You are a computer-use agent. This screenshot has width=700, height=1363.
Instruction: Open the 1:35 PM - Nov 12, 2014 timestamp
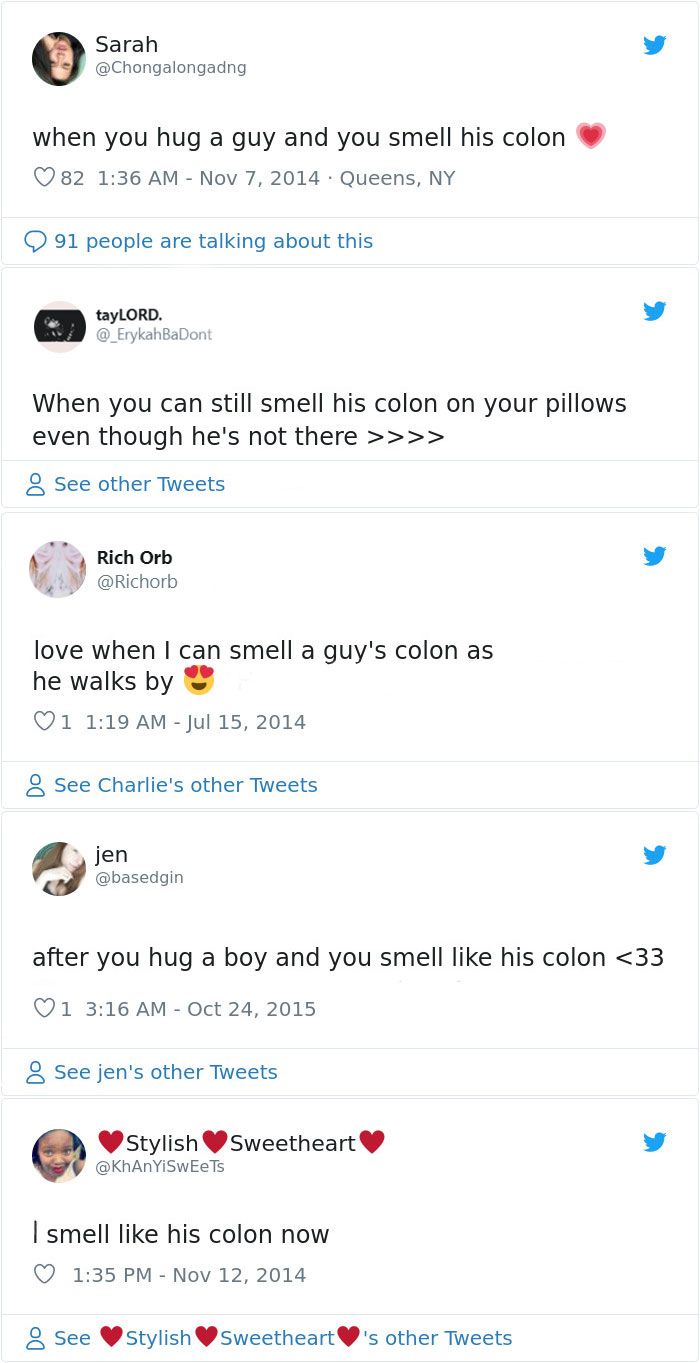pyautogui.click(x=189, y=1275)
